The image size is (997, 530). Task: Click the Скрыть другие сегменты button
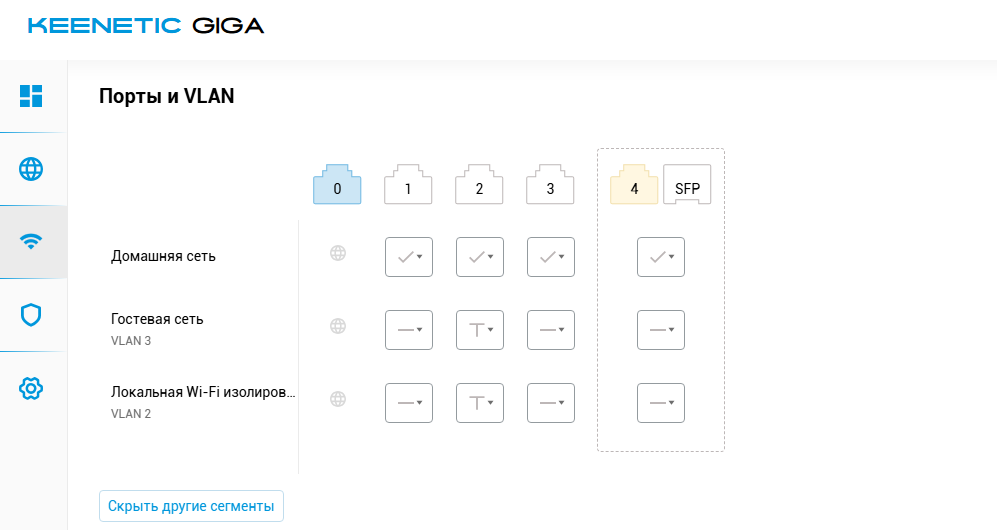(191, 506)
